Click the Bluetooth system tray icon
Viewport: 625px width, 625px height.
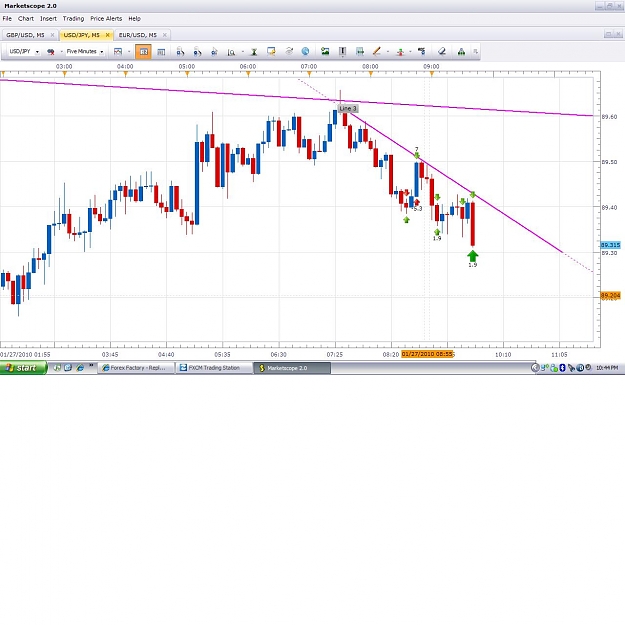pos(562,368)
